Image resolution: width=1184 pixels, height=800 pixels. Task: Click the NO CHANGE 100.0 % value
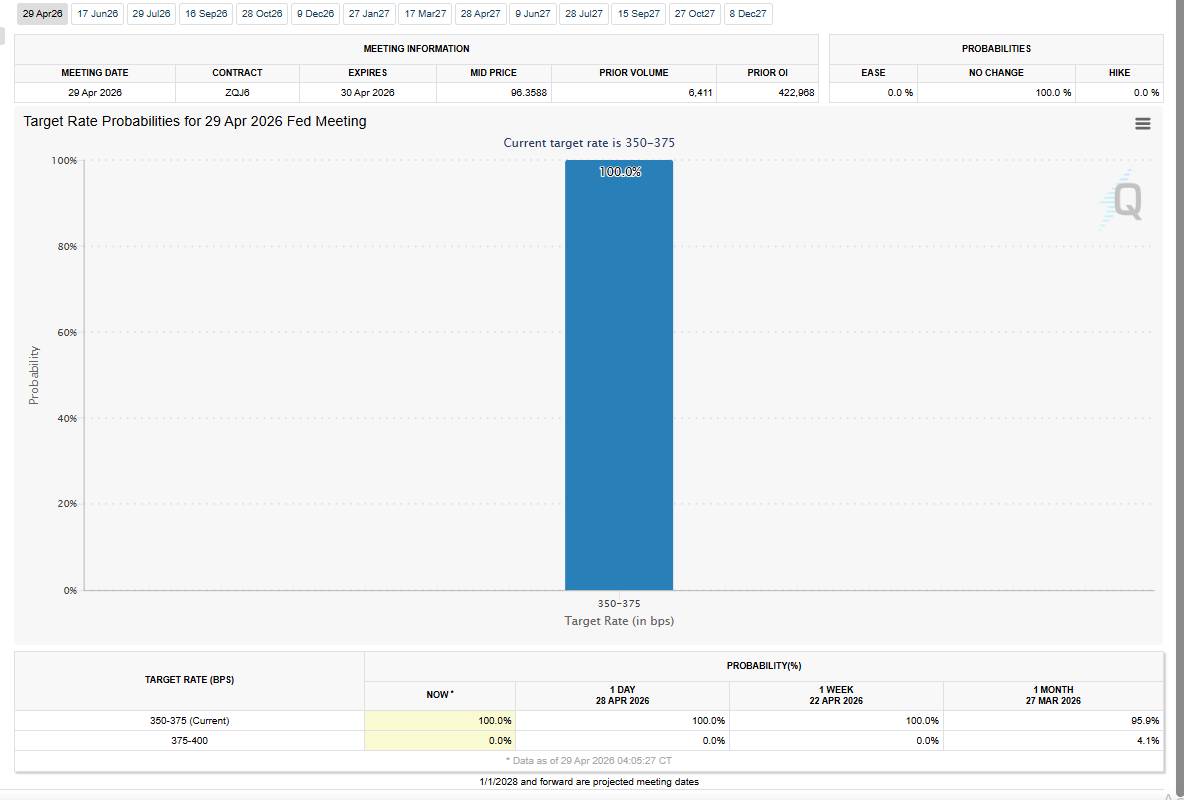(x=1052, y=92)
